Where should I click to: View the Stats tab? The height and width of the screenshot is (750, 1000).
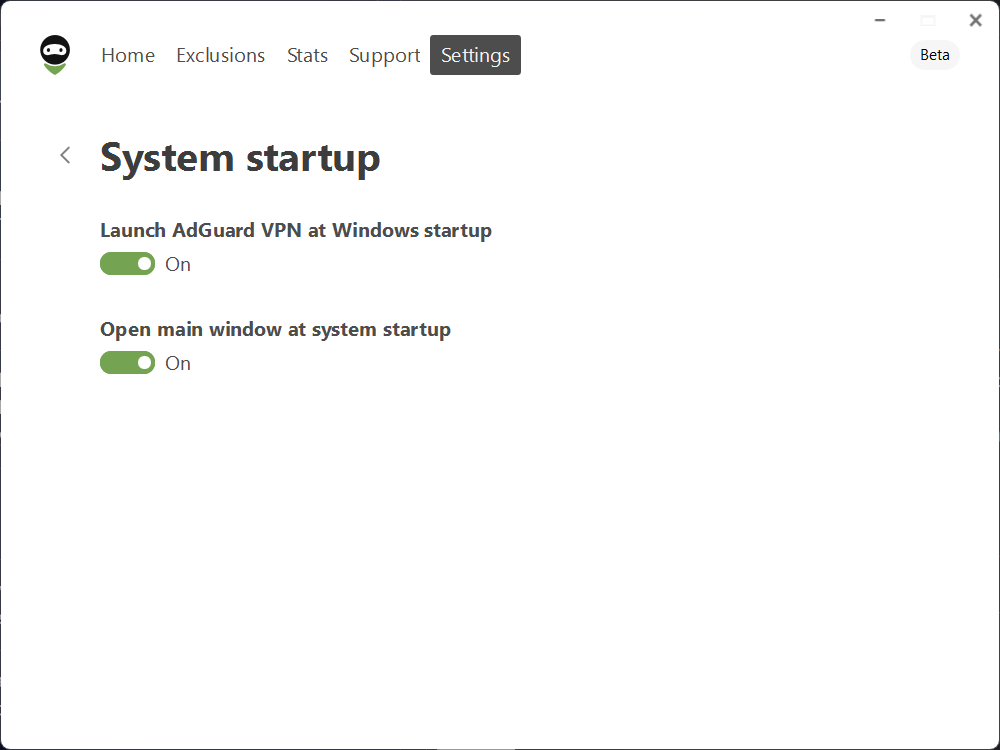(x=307, y=55)
